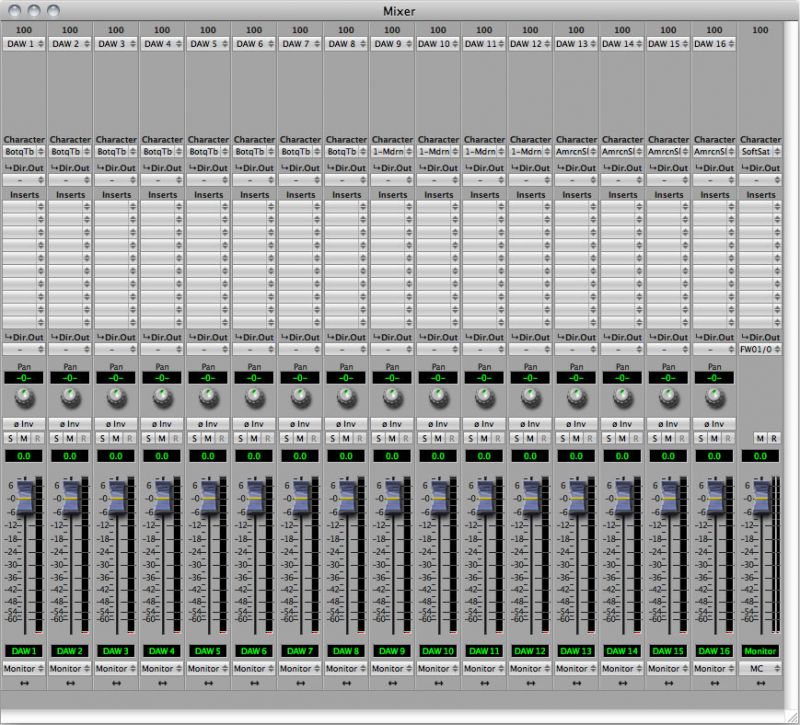Click the 100 value above DAW 3

(116, 30)
